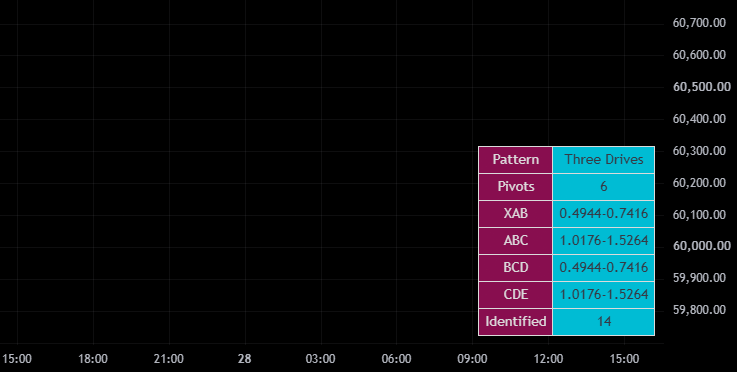Select the BCD row label

516,268
